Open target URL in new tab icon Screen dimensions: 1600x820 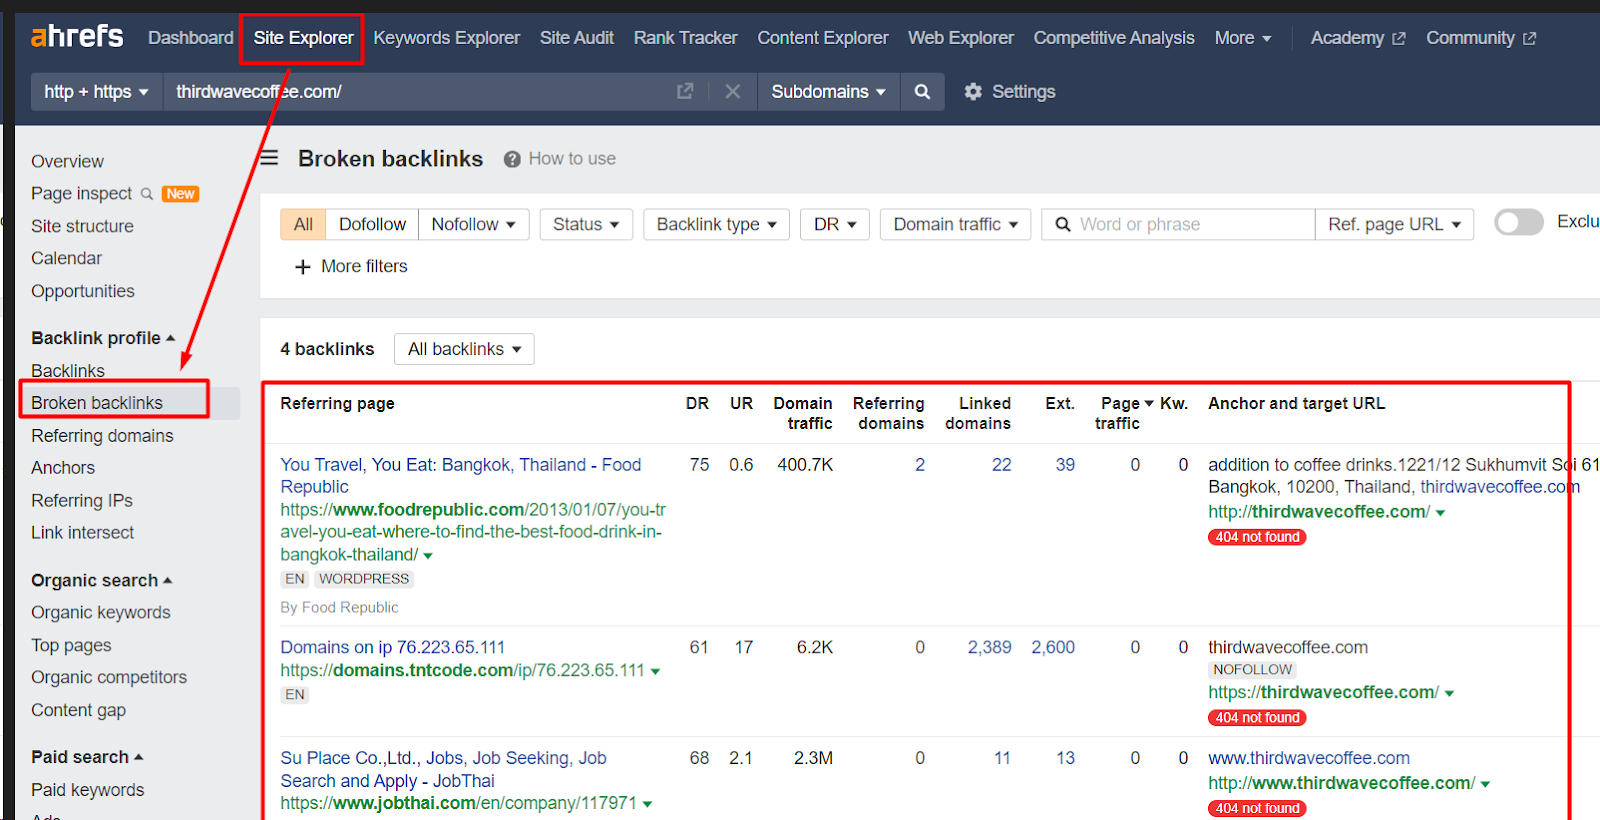685,92
